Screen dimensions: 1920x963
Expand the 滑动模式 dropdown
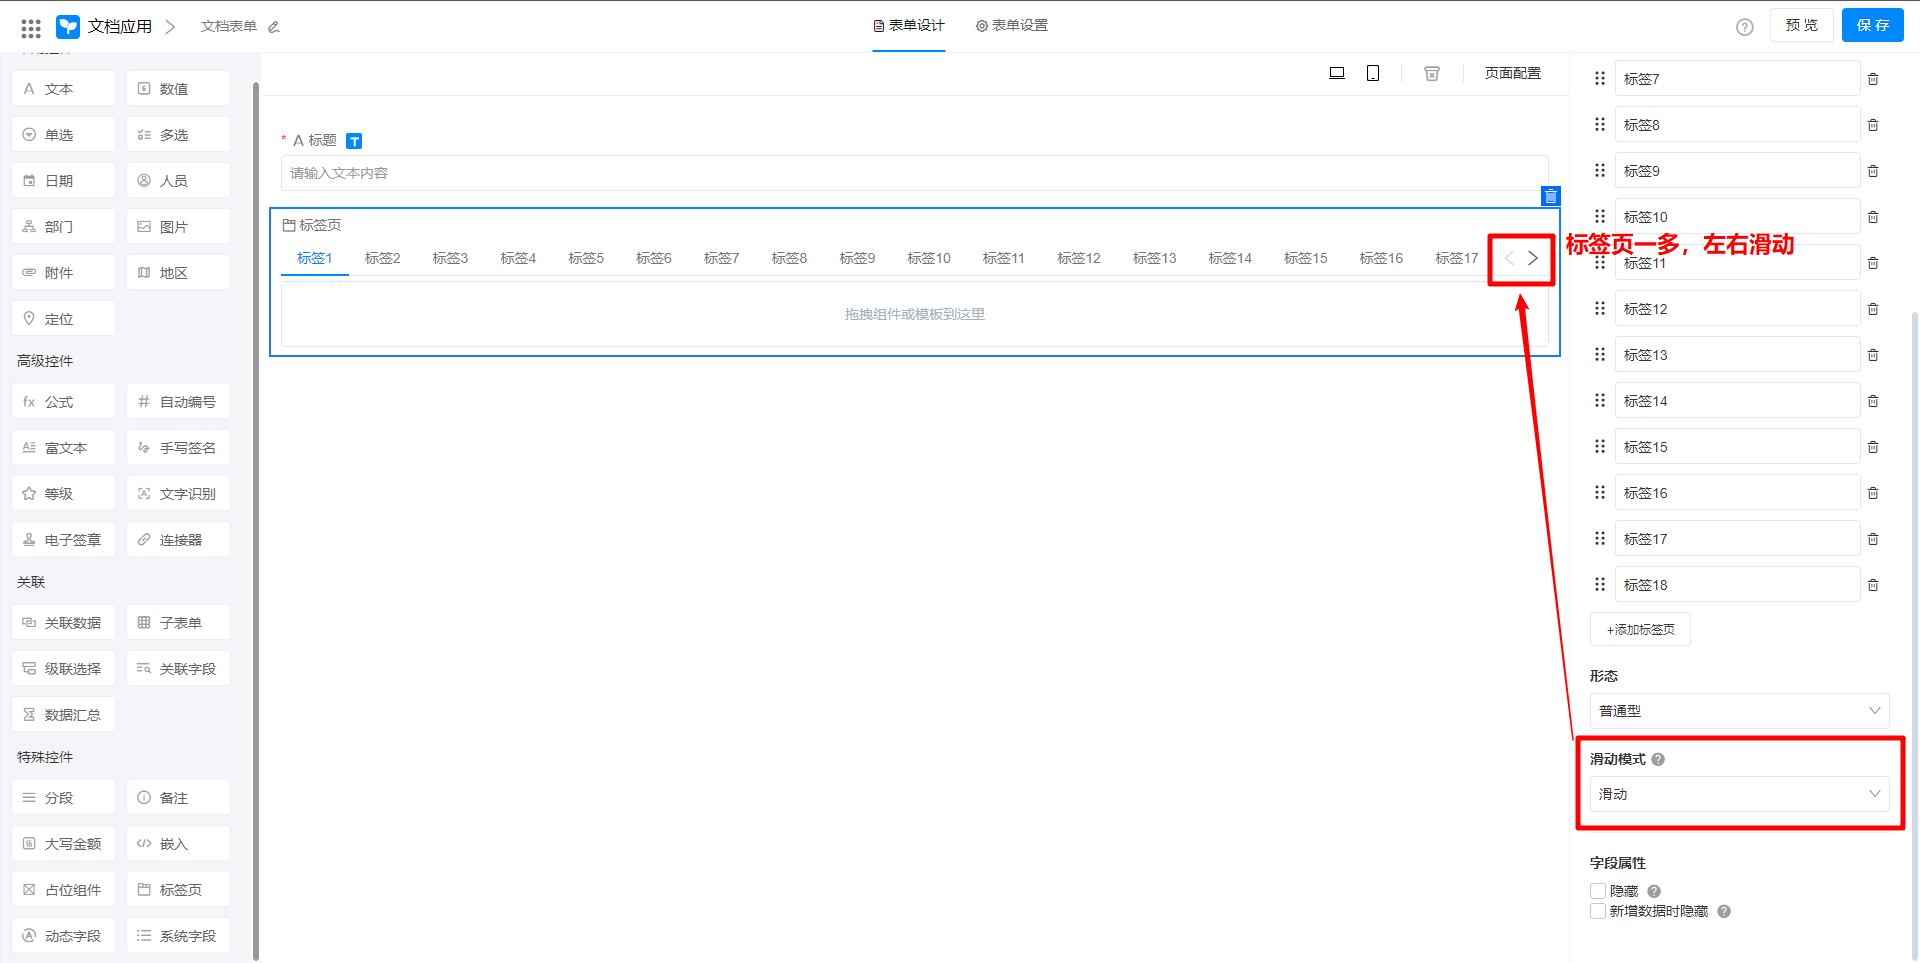pos(1738,794)
